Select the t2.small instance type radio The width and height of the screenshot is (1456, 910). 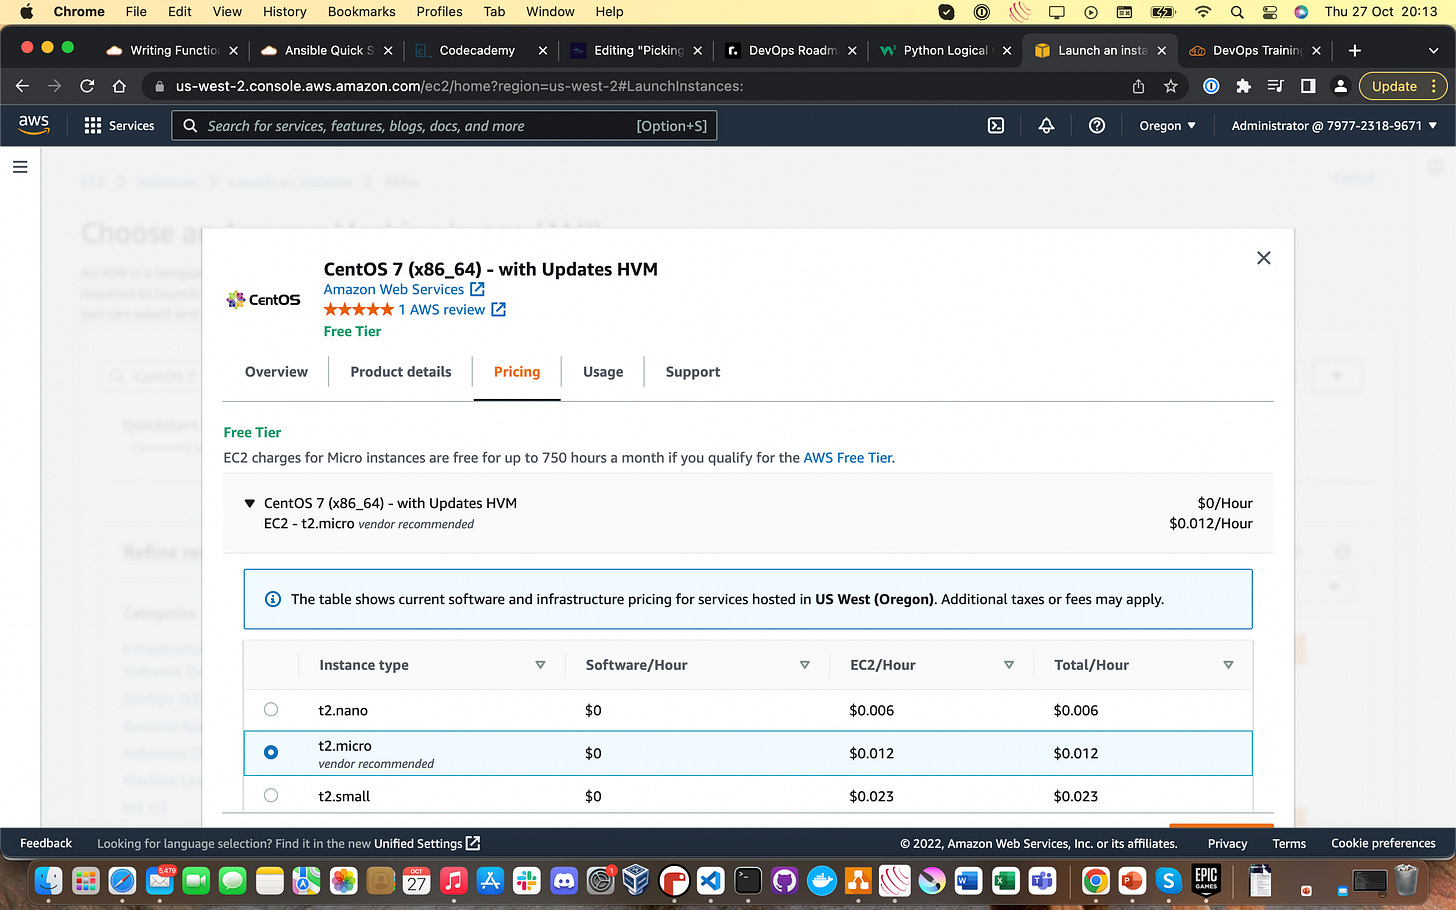271,795
